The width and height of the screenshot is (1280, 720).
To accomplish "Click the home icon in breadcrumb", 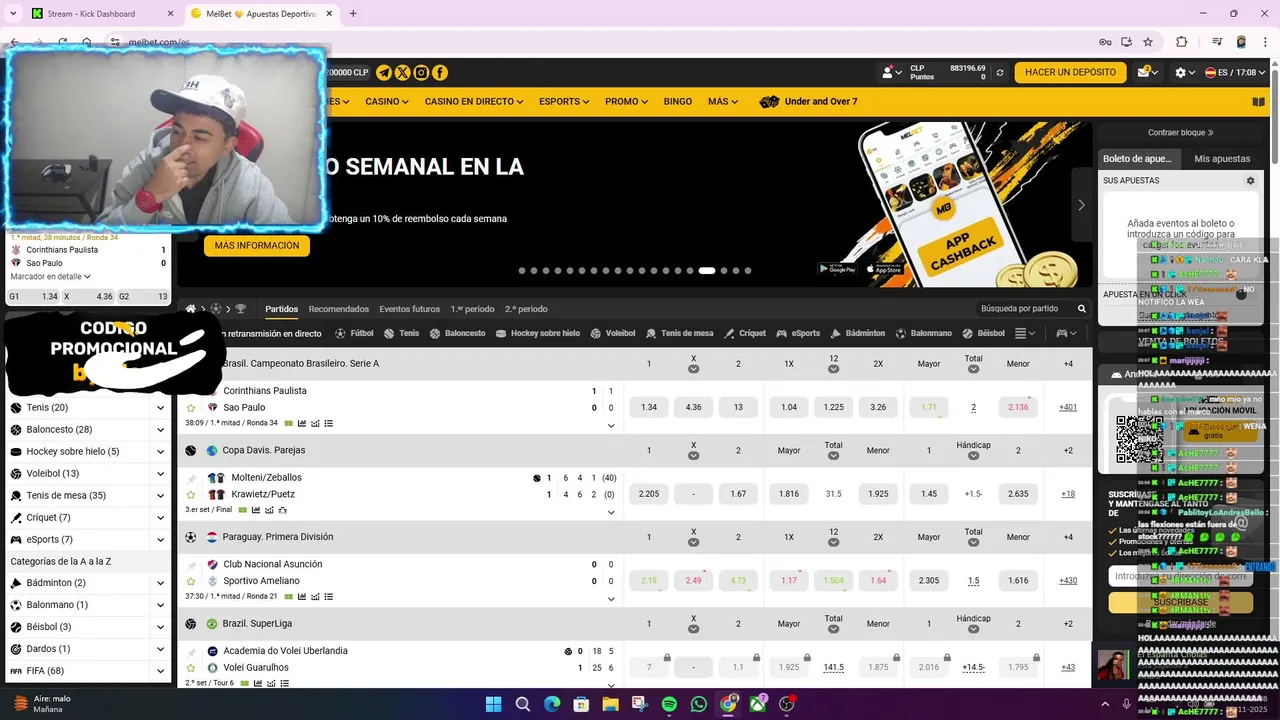I will click(x=191, y=309).
